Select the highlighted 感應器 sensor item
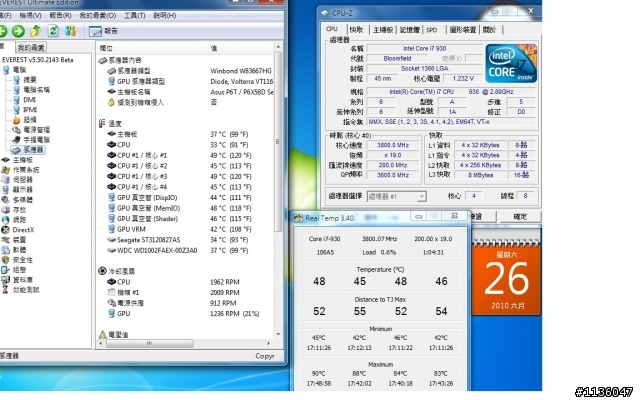This screenshot has width=640, height=400. pyautogui.click(x=28, y=150)
